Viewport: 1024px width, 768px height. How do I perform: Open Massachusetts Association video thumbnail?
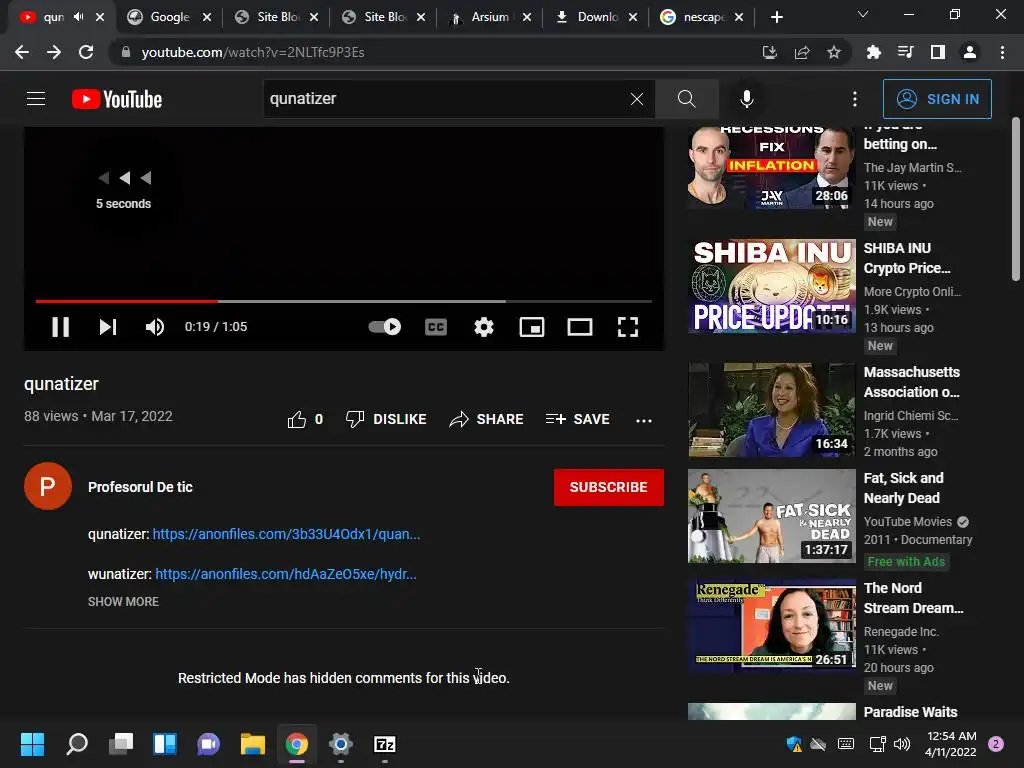coord(771,410)
